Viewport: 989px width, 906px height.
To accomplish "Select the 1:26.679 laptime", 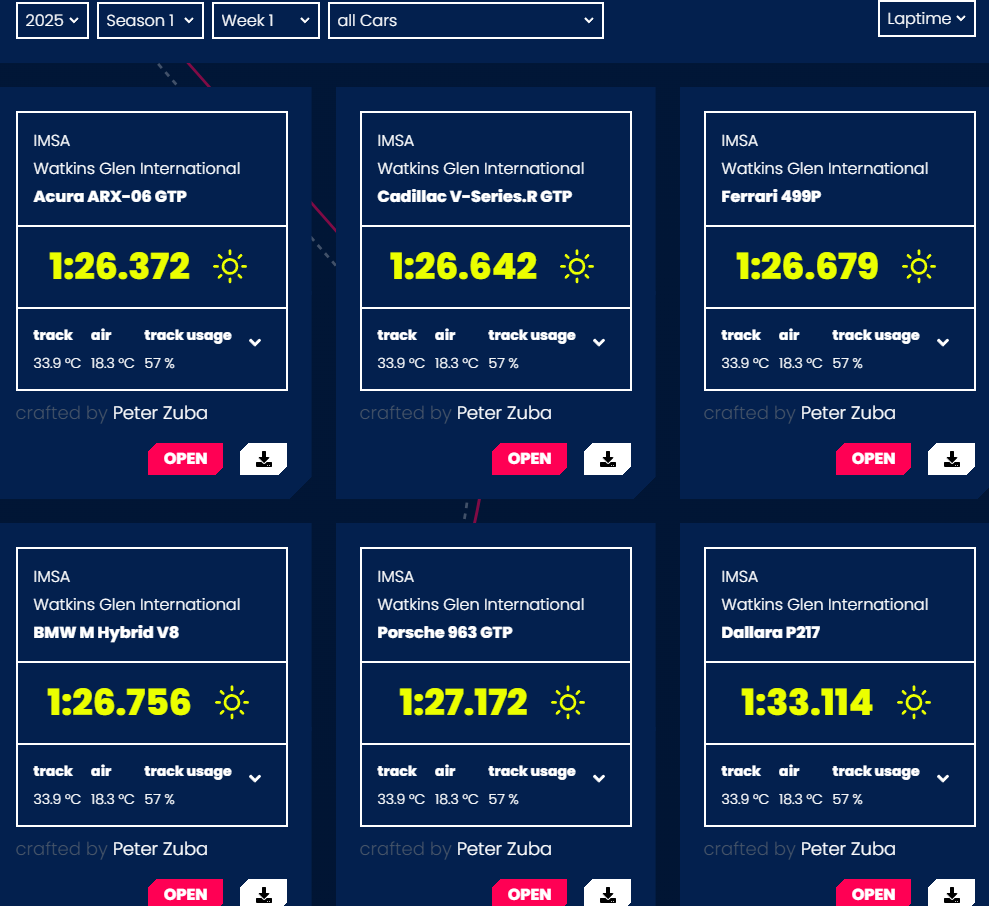I will [x=807, y=266].
